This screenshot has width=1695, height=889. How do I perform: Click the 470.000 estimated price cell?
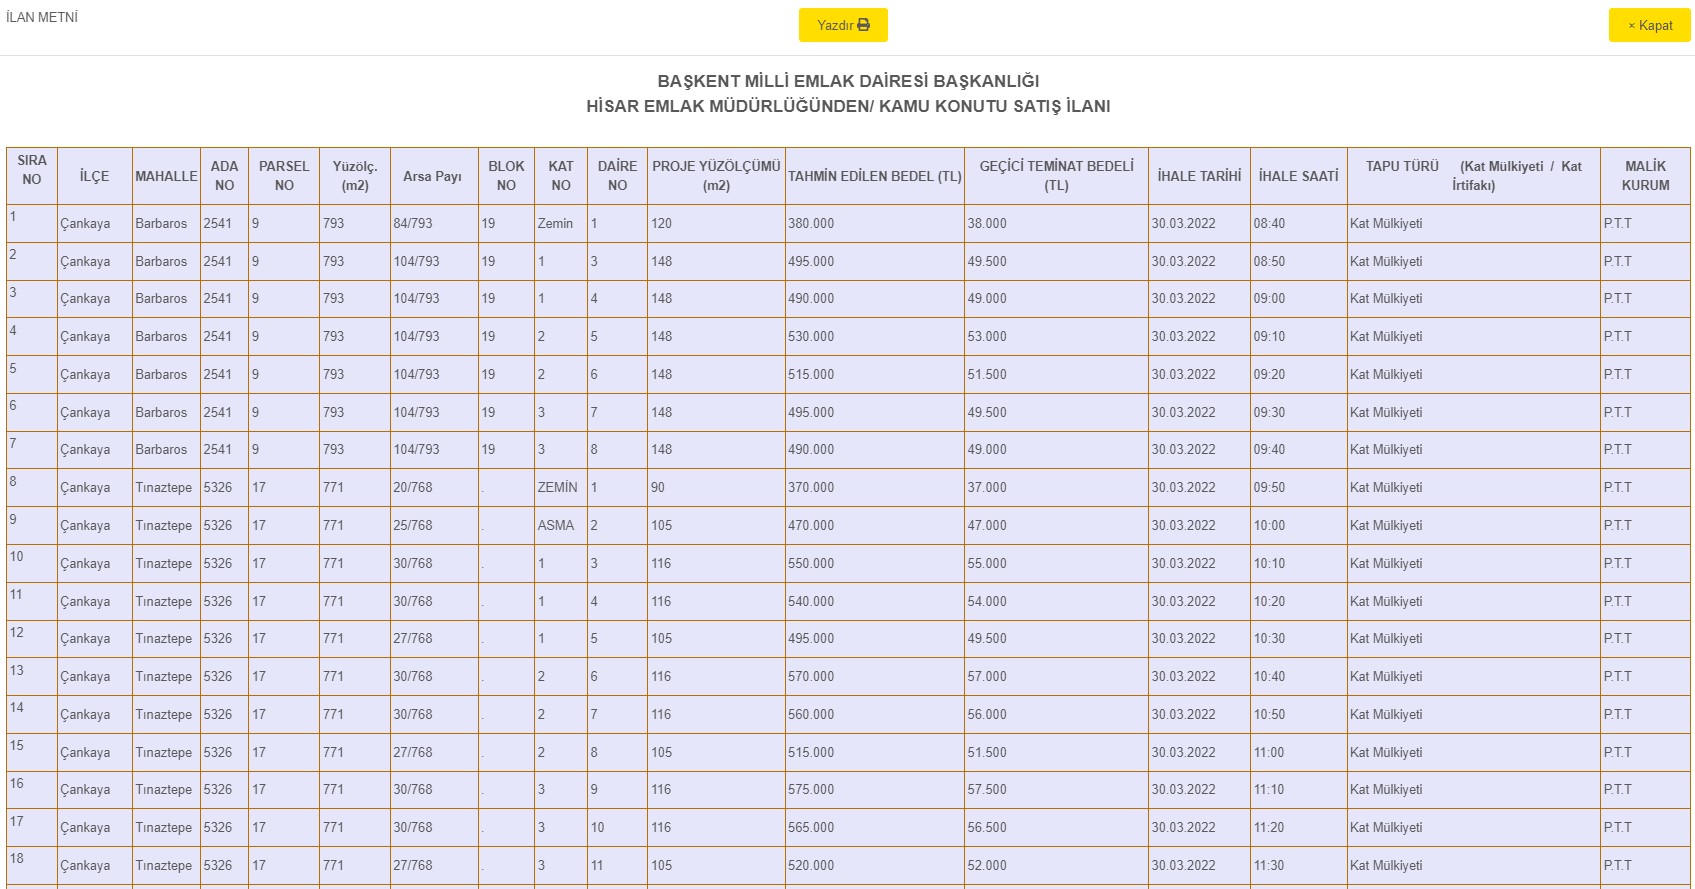coord(875,525)
